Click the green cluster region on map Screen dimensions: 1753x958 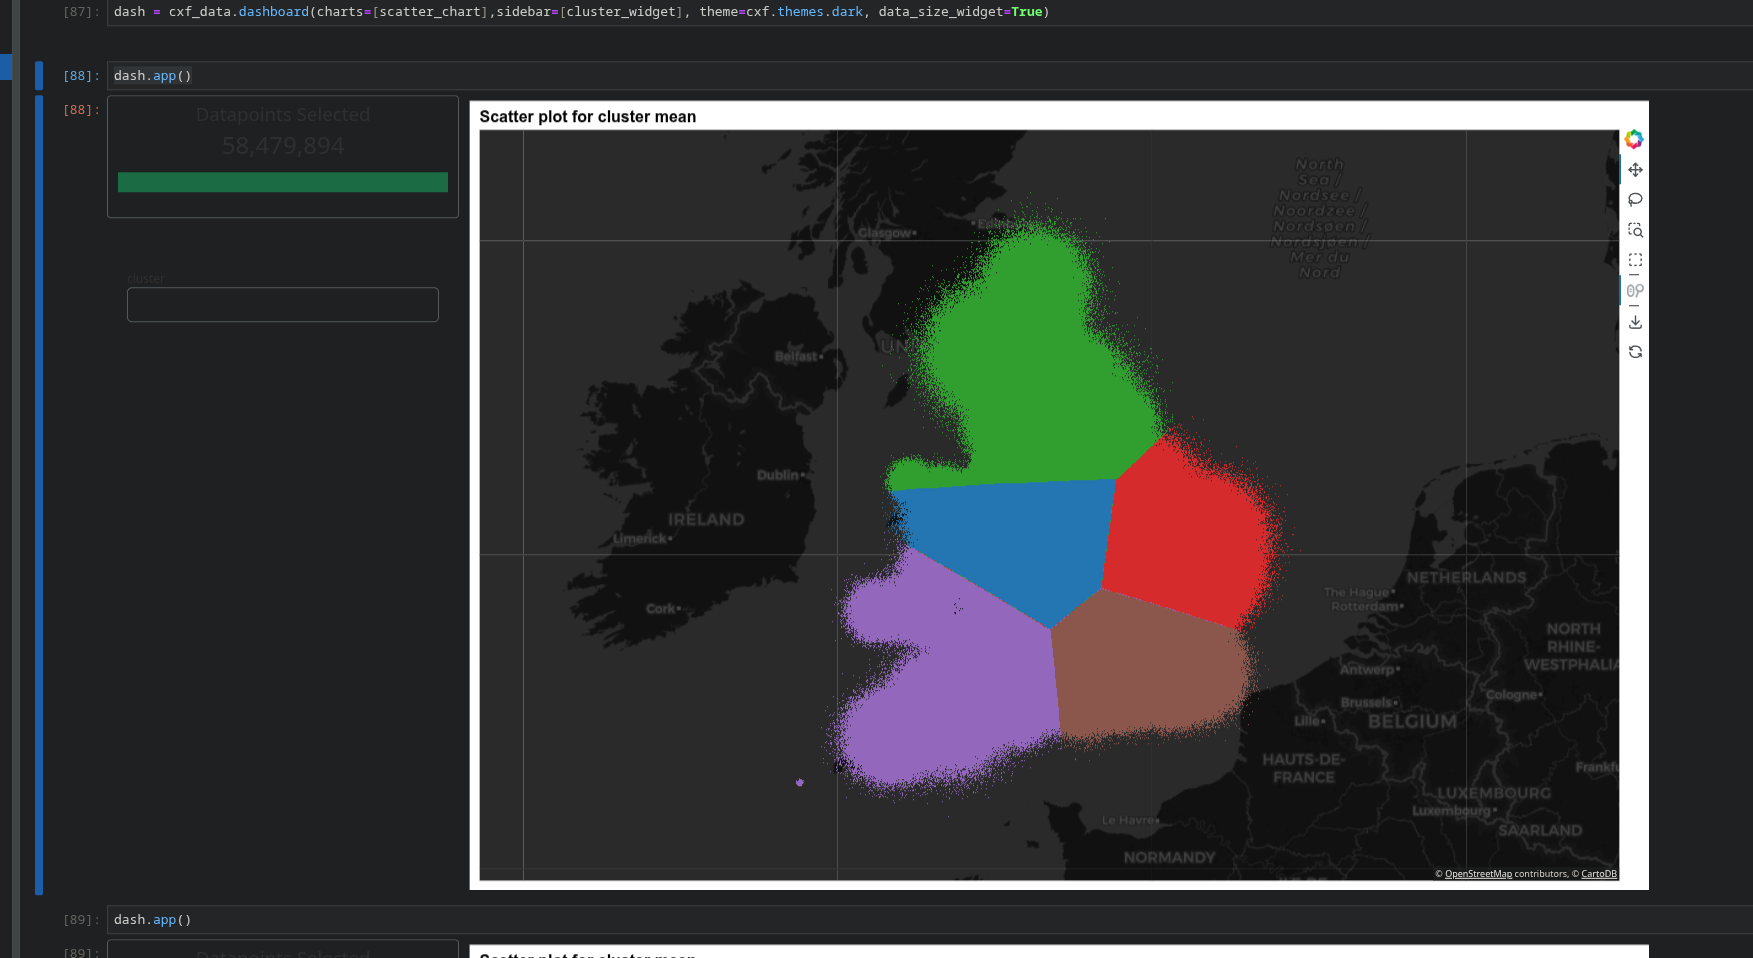[x=1030, y=380]
